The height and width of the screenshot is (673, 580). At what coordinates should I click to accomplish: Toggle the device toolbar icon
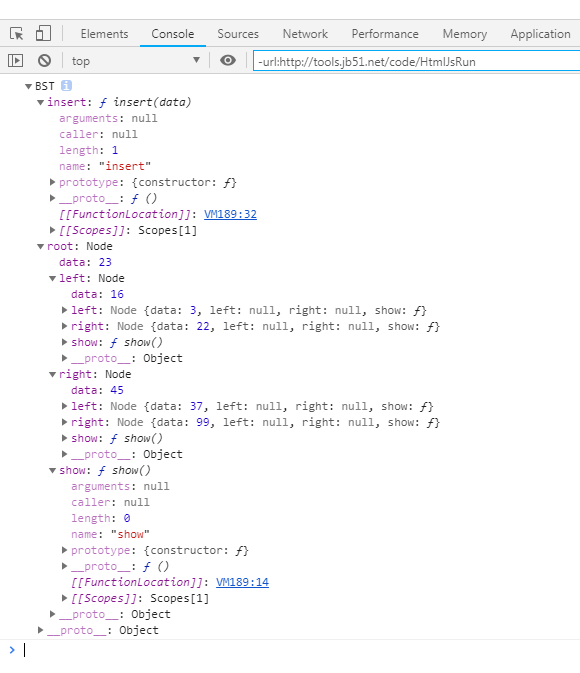[x=43, y=33]
